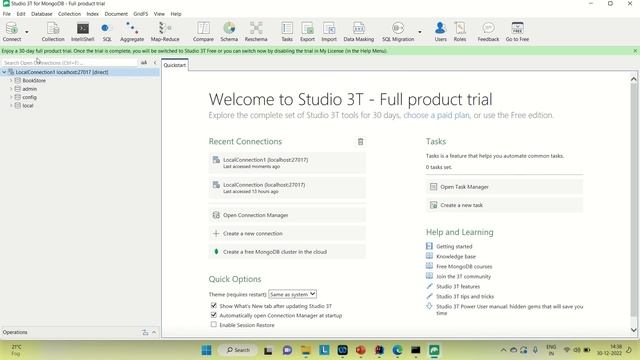Screen dimensions: 640x360
Task: Launch the SQL Migration tool
Action: point(398,31)
